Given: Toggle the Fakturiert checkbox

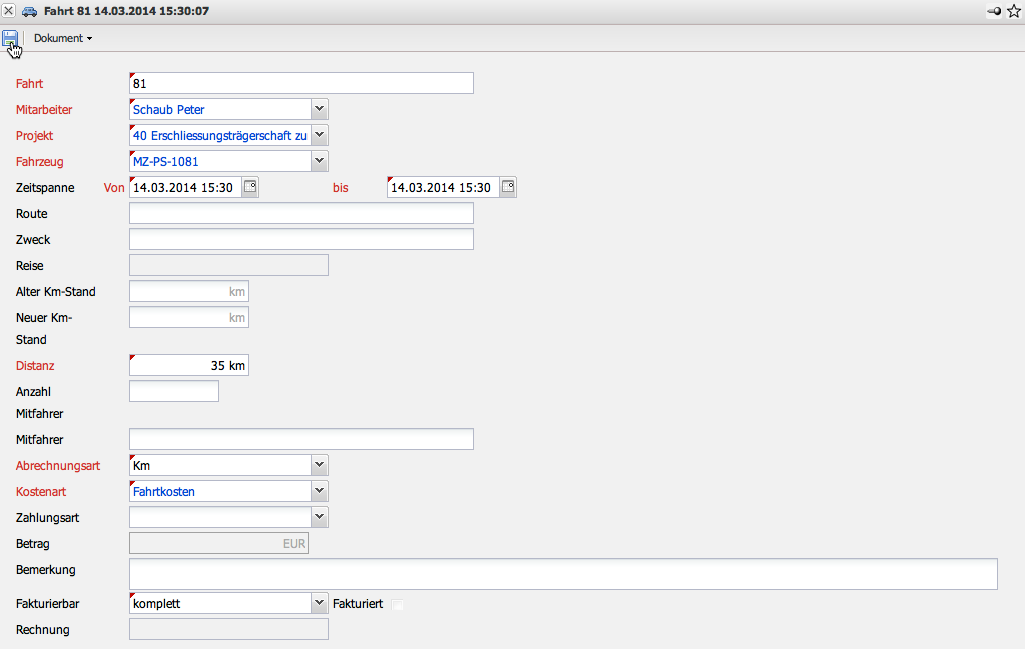Looking at the screenshot, I should (x=398, y=604).
